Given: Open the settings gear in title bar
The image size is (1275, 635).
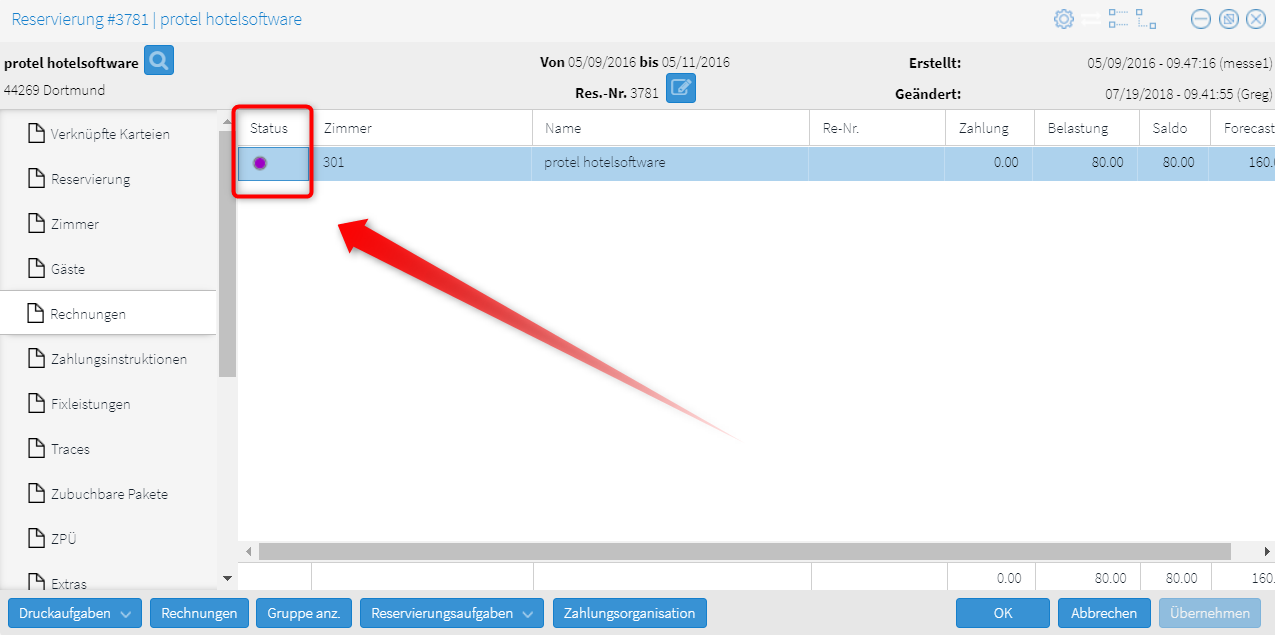Looking at the screenshot, I should point(1063,19).
